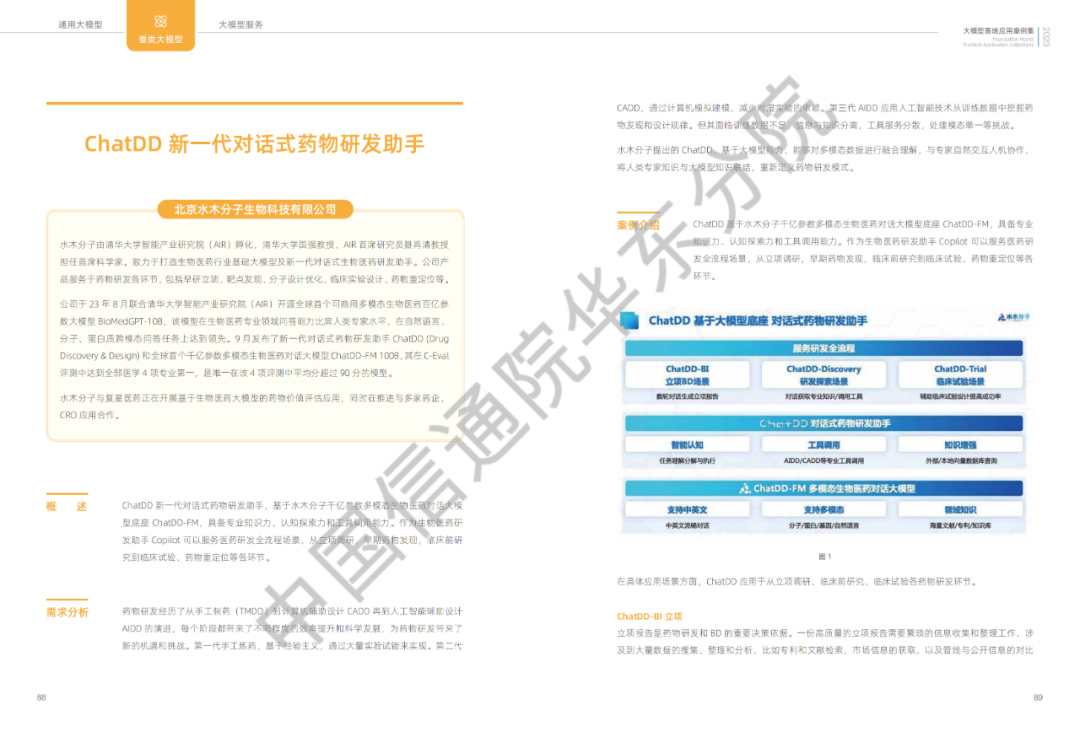Screen dimensions: 1080x732
Task: Select the highlighted orange 行业大模型 tab
Action: (x=160, y=25)
